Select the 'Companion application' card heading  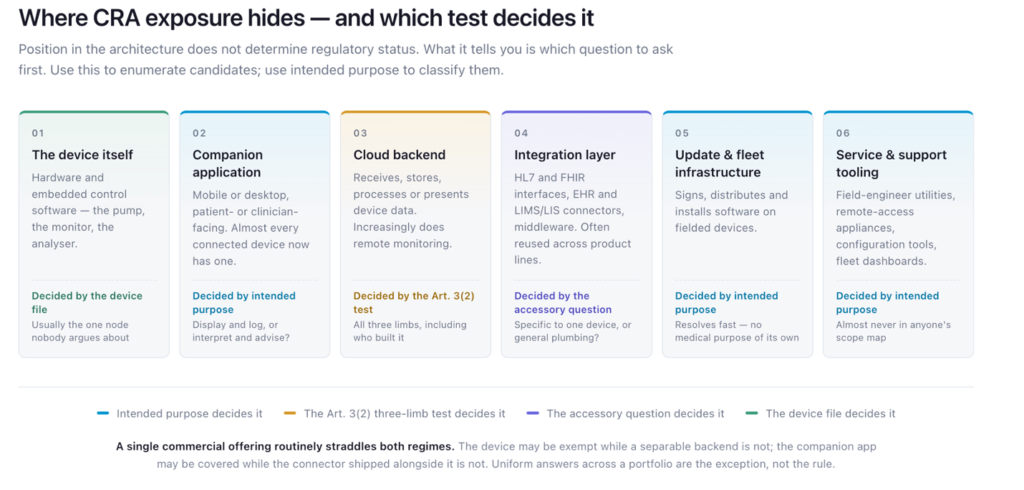[x=227, y=163]
